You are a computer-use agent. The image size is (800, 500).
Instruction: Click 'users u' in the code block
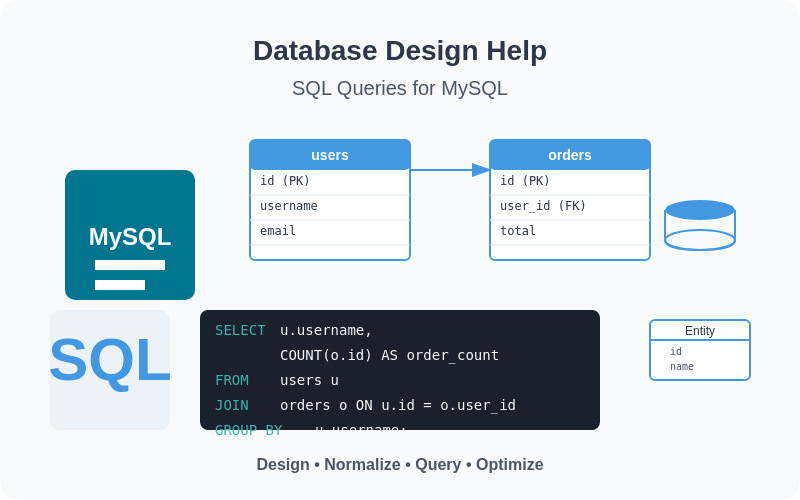[309, 381]
